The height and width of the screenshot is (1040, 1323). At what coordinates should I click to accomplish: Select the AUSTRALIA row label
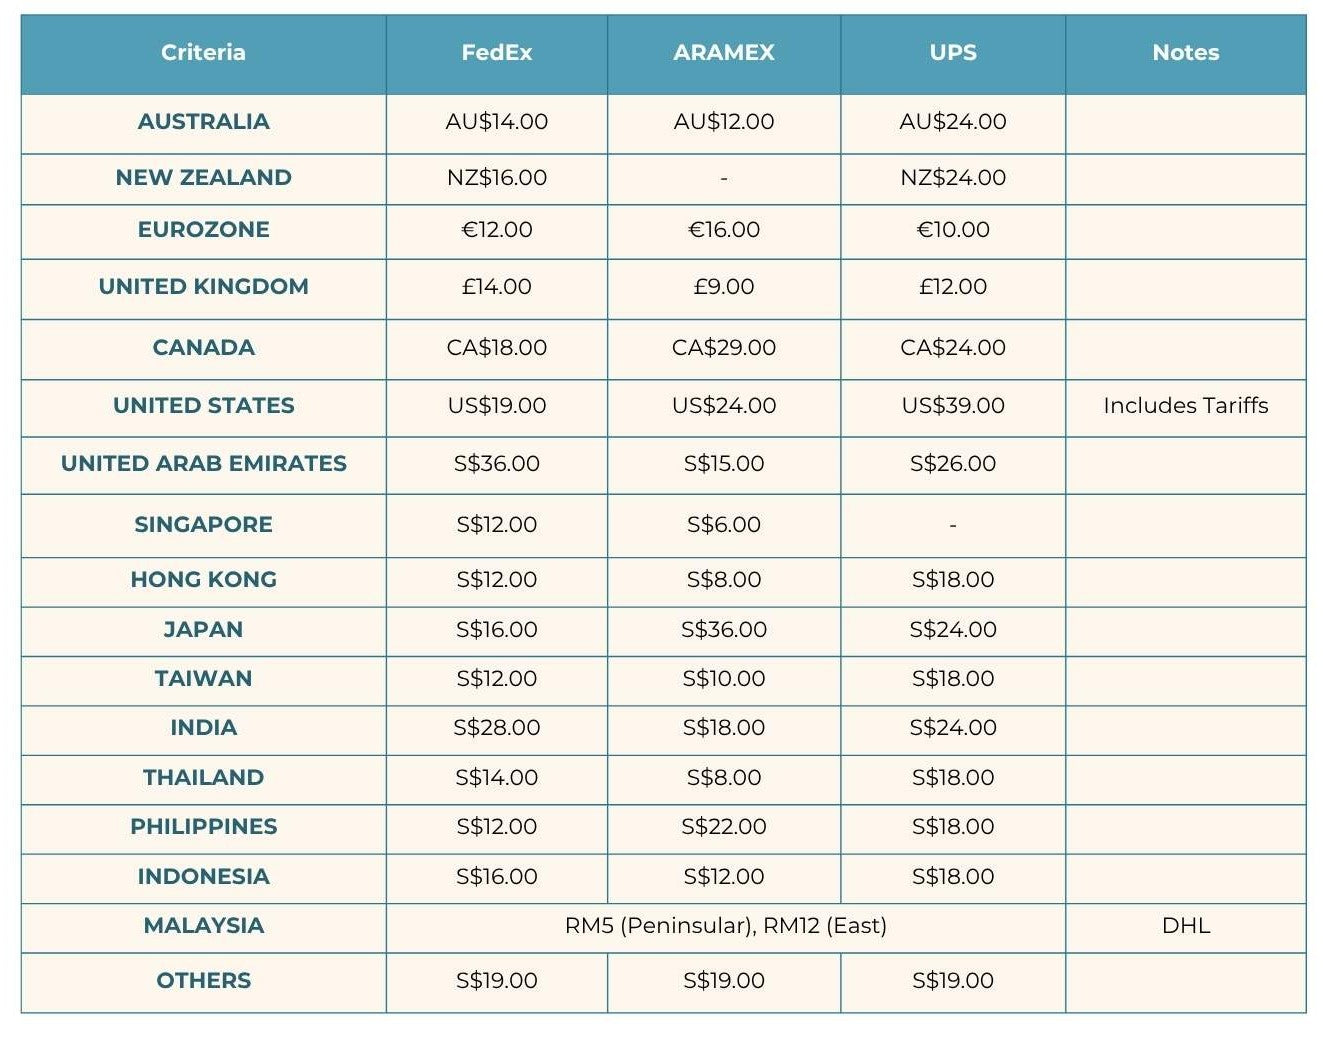[x=203, y=122]
